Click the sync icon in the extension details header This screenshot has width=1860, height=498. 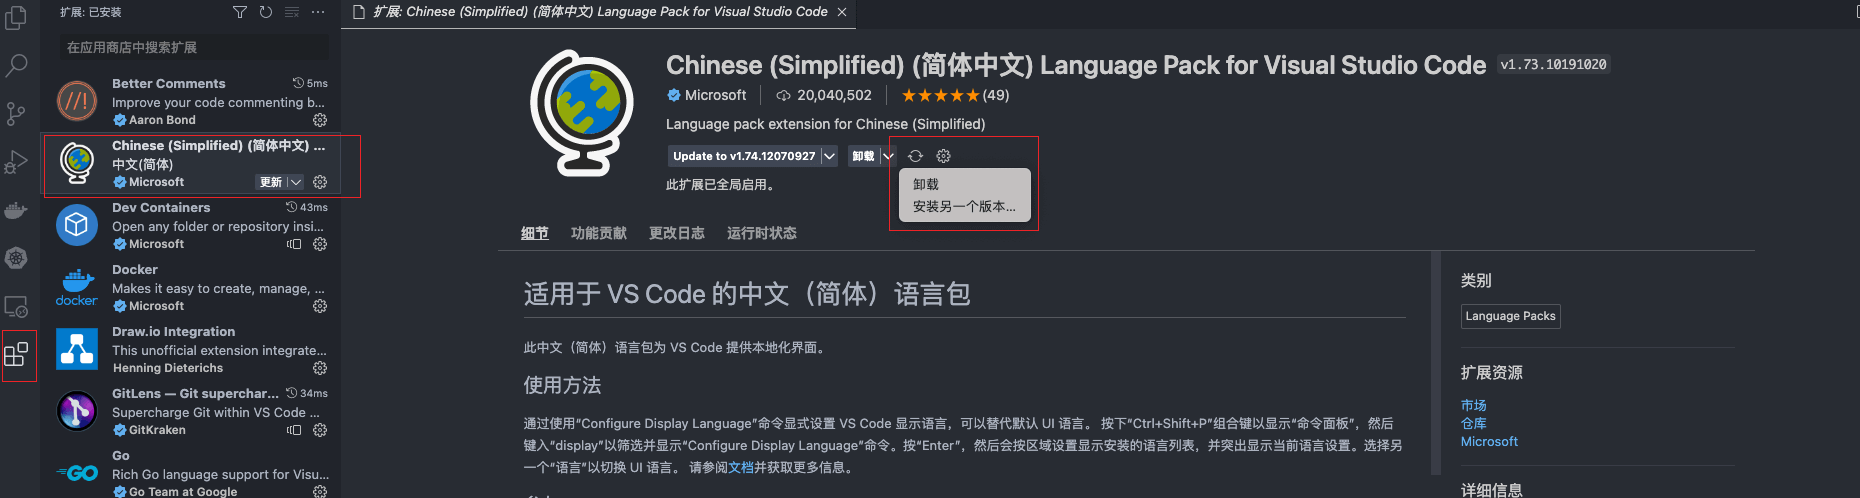pyautogui.click(x=915, y=156)
